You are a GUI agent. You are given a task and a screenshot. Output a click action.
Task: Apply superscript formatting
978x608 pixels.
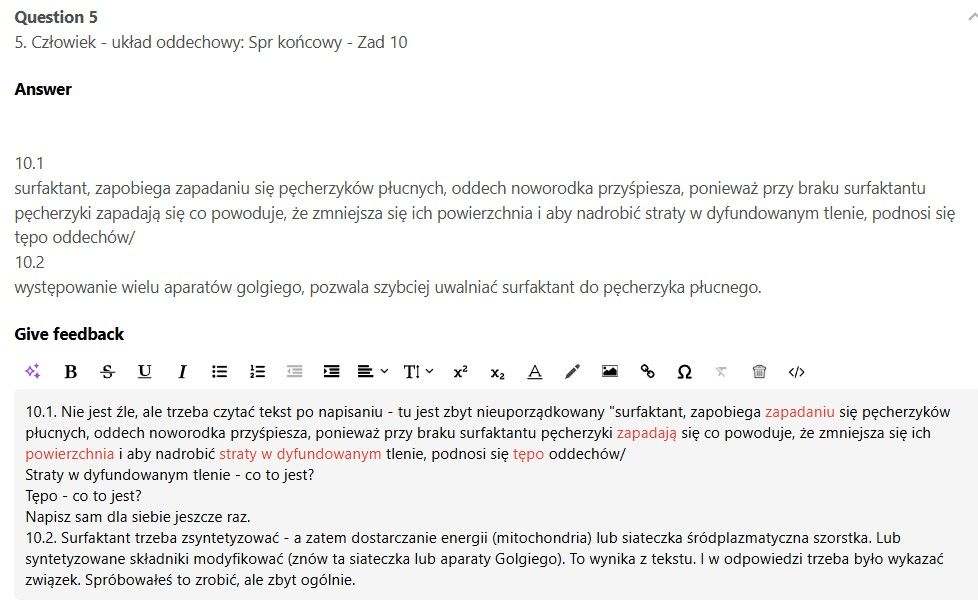(460, 372)
